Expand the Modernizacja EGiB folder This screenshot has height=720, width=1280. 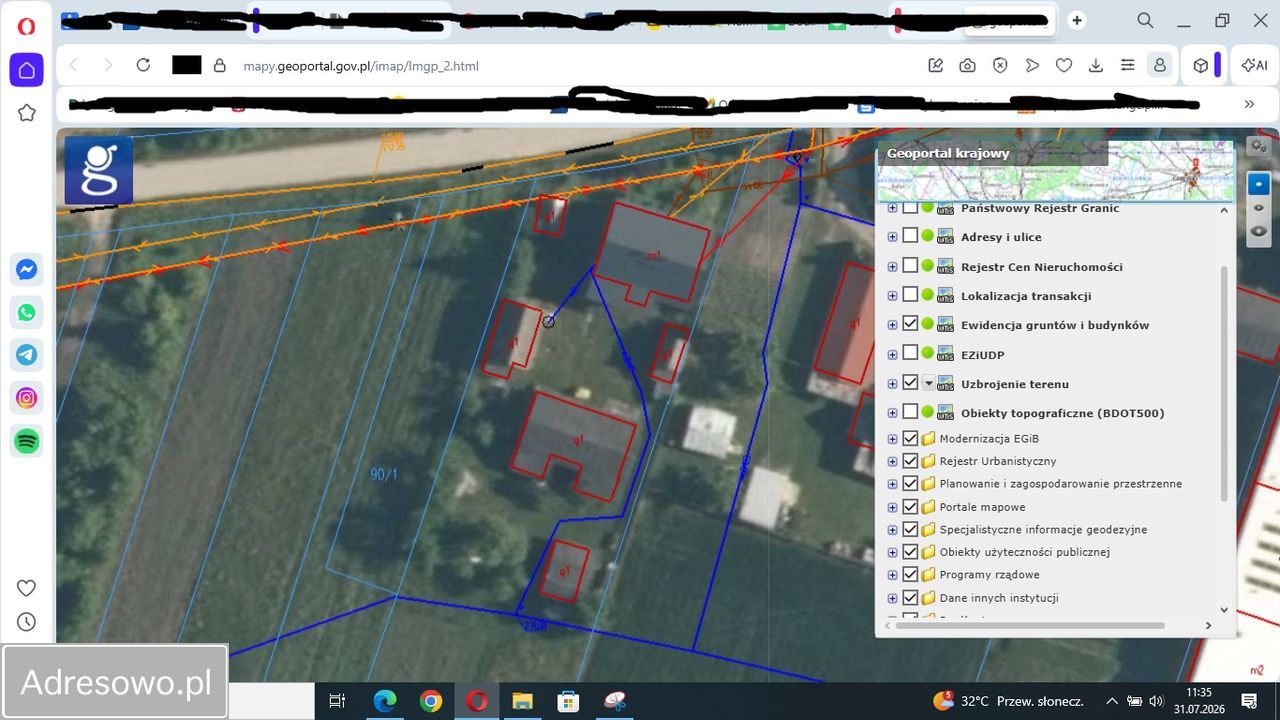893,439
